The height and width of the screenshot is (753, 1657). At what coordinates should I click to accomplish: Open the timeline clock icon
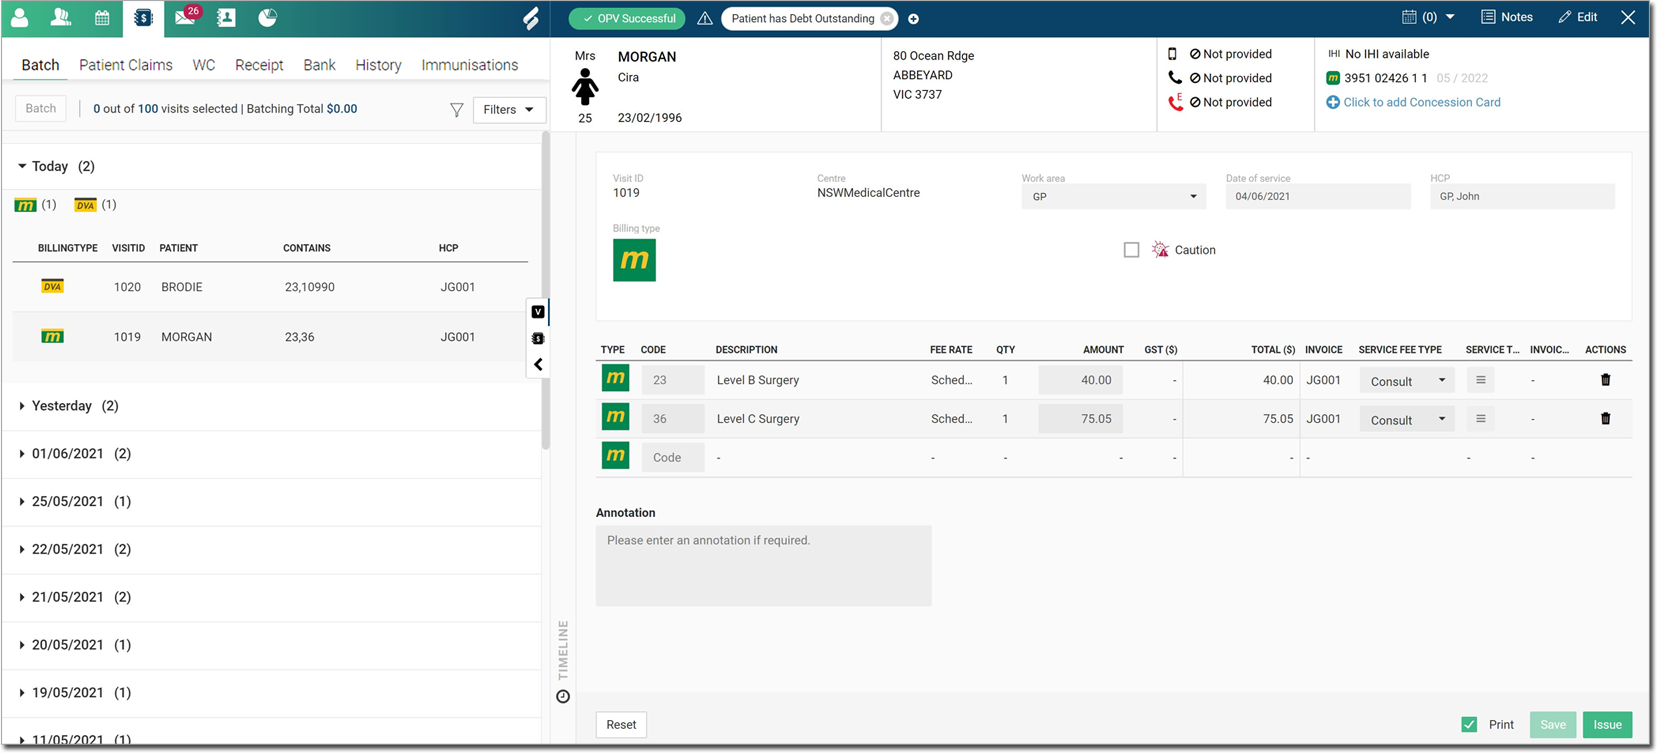click(x=563, y=697)
